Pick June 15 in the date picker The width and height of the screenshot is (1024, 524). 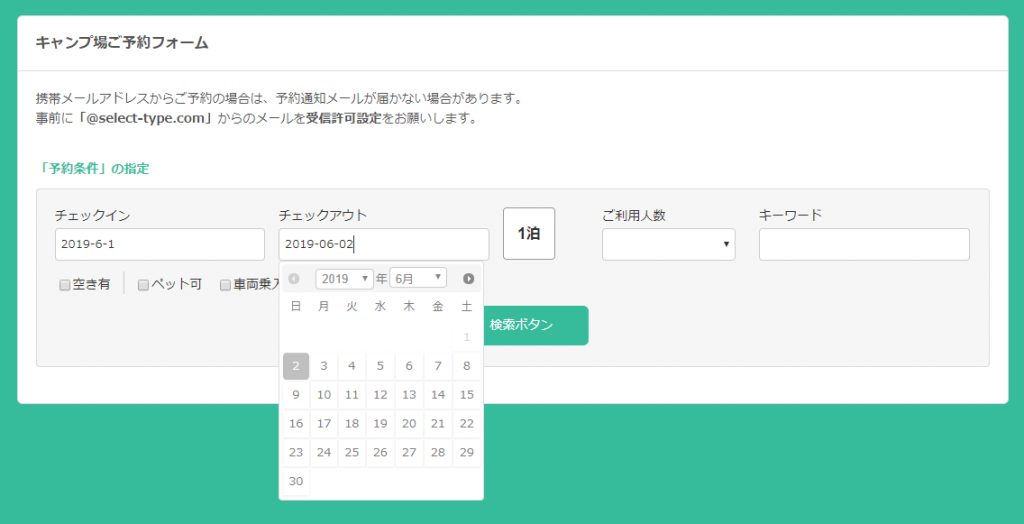[x=467, y=395]
